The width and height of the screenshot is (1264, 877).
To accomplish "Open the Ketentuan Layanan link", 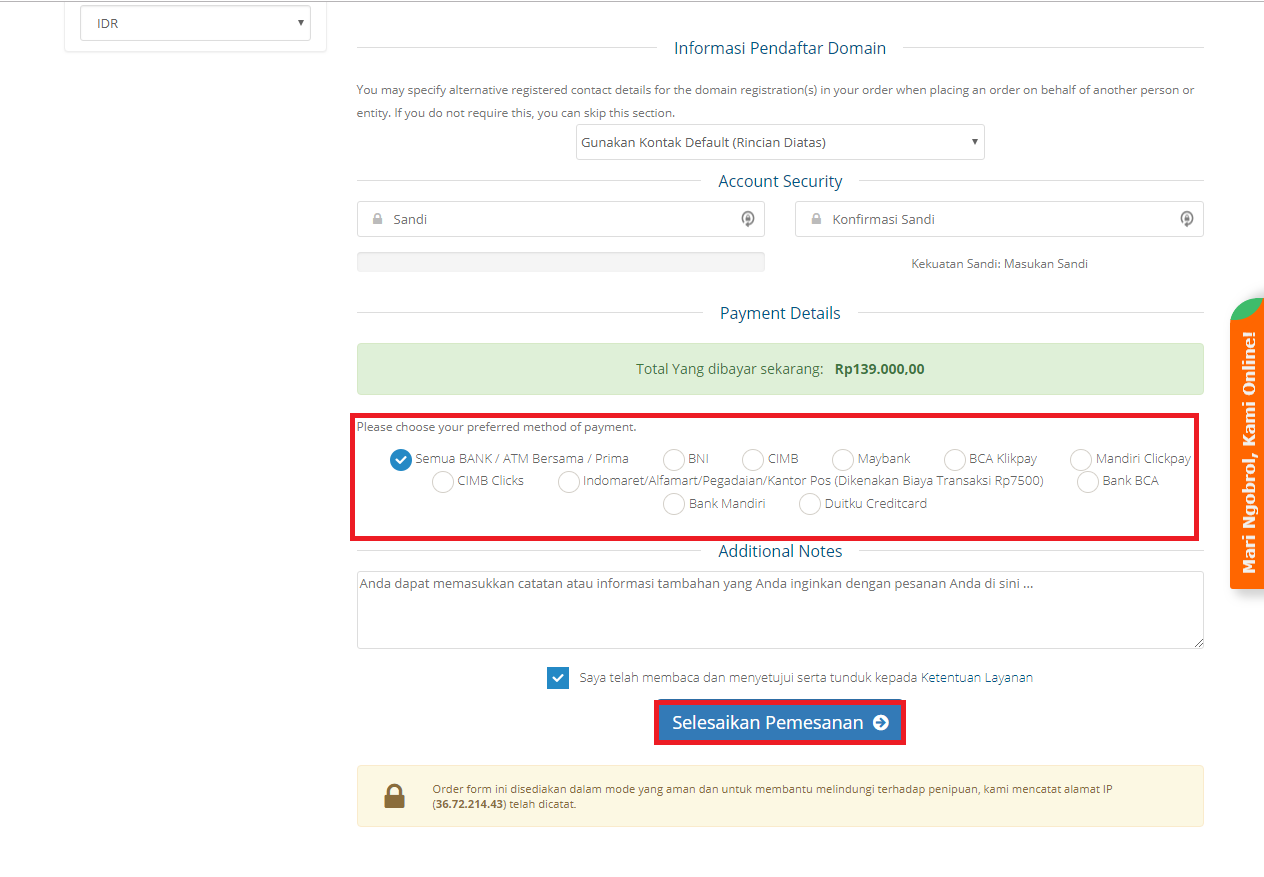I will tap(976, 678).
